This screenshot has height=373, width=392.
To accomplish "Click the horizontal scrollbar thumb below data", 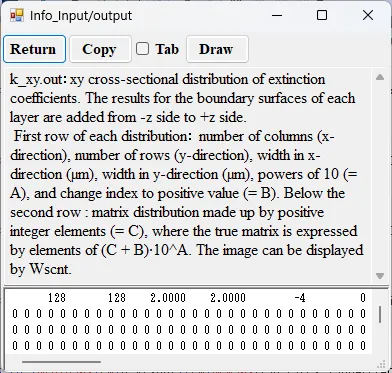I will click(61, 361).
